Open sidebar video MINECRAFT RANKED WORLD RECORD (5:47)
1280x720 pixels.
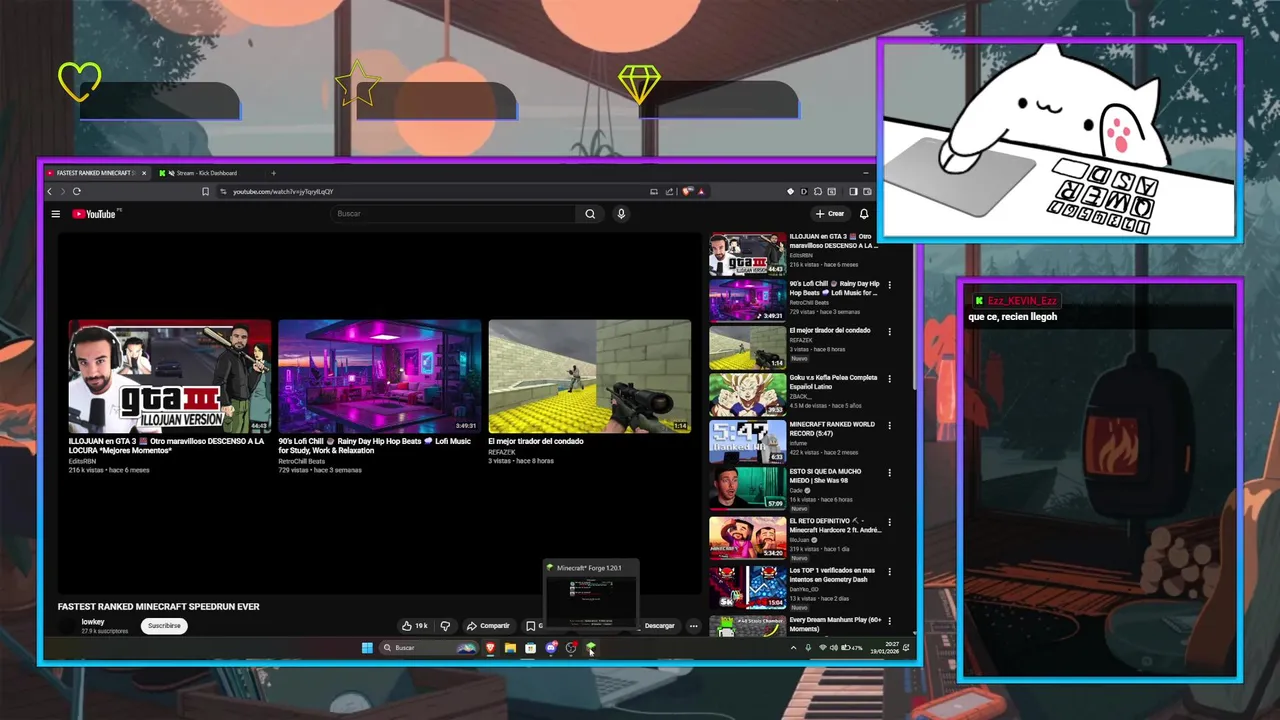click(831, 429)
